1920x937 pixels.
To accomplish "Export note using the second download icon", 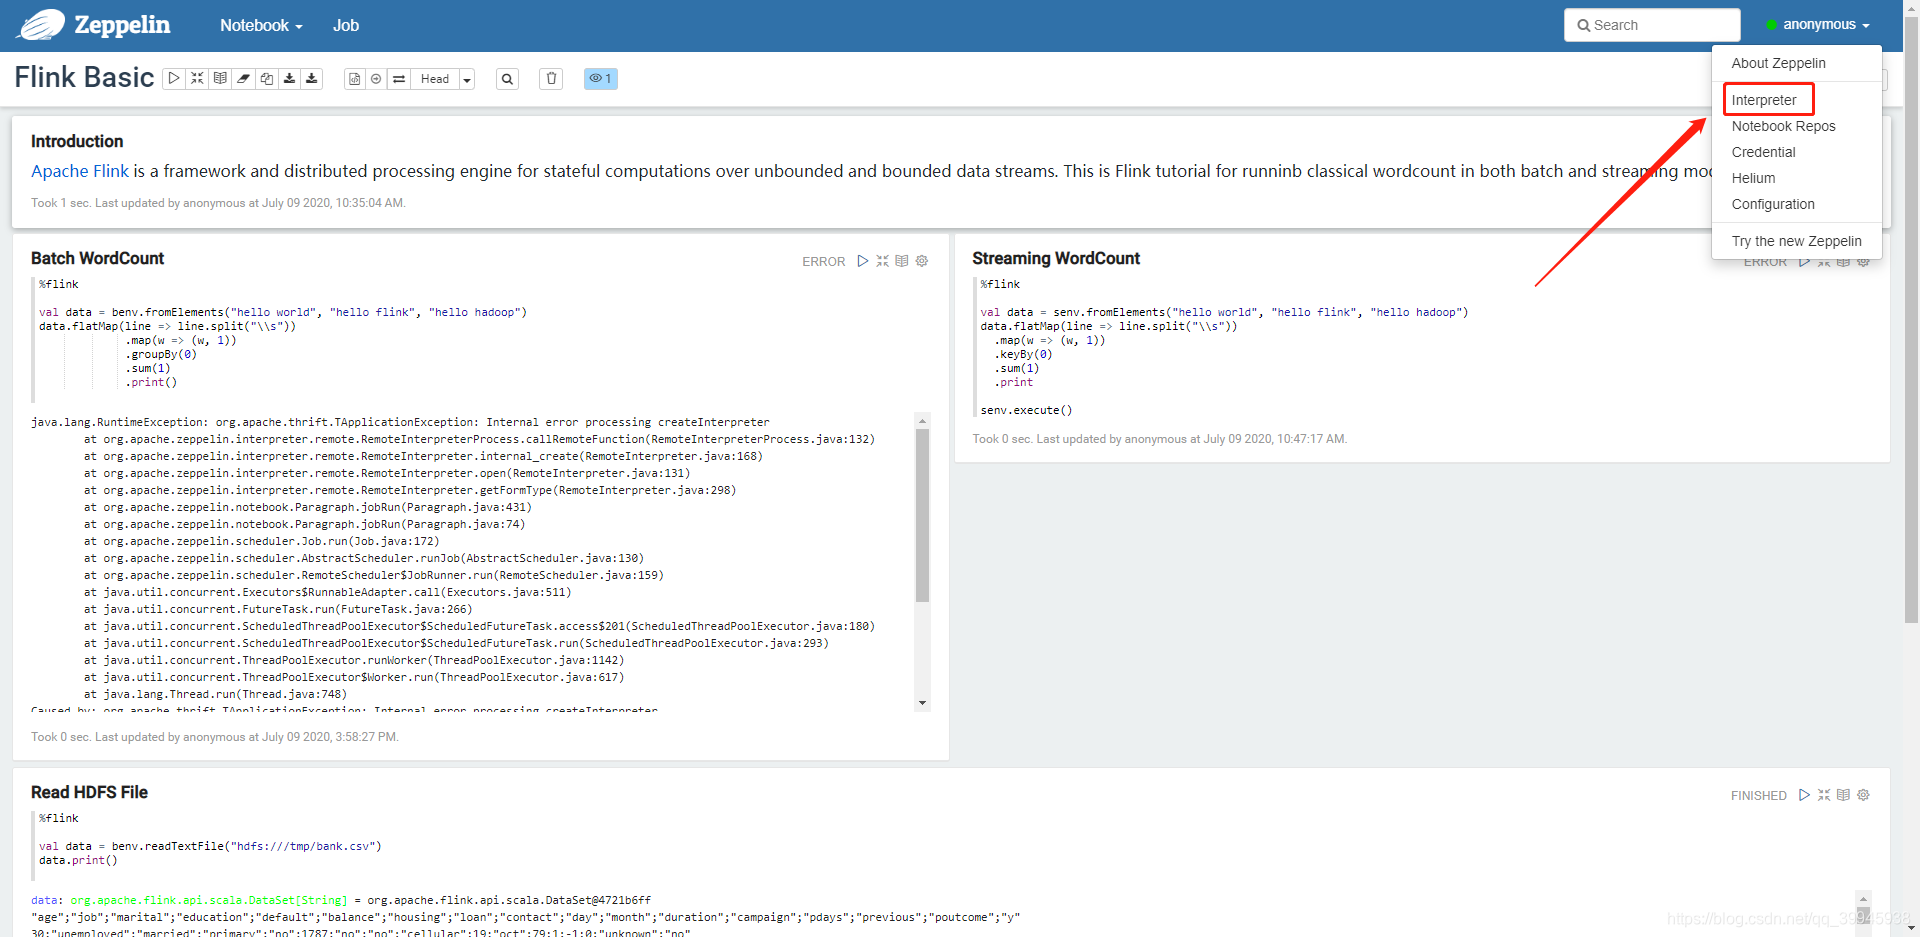I will (x=312, y=78).
